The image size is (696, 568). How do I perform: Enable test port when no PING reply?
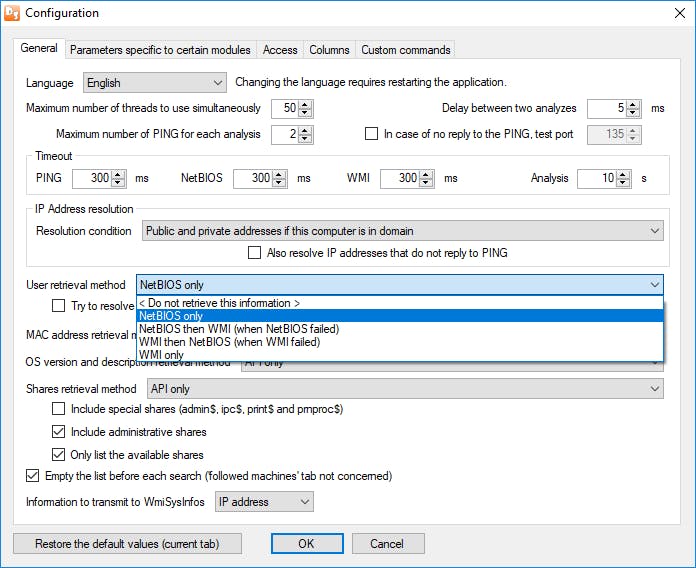(372, 134)
